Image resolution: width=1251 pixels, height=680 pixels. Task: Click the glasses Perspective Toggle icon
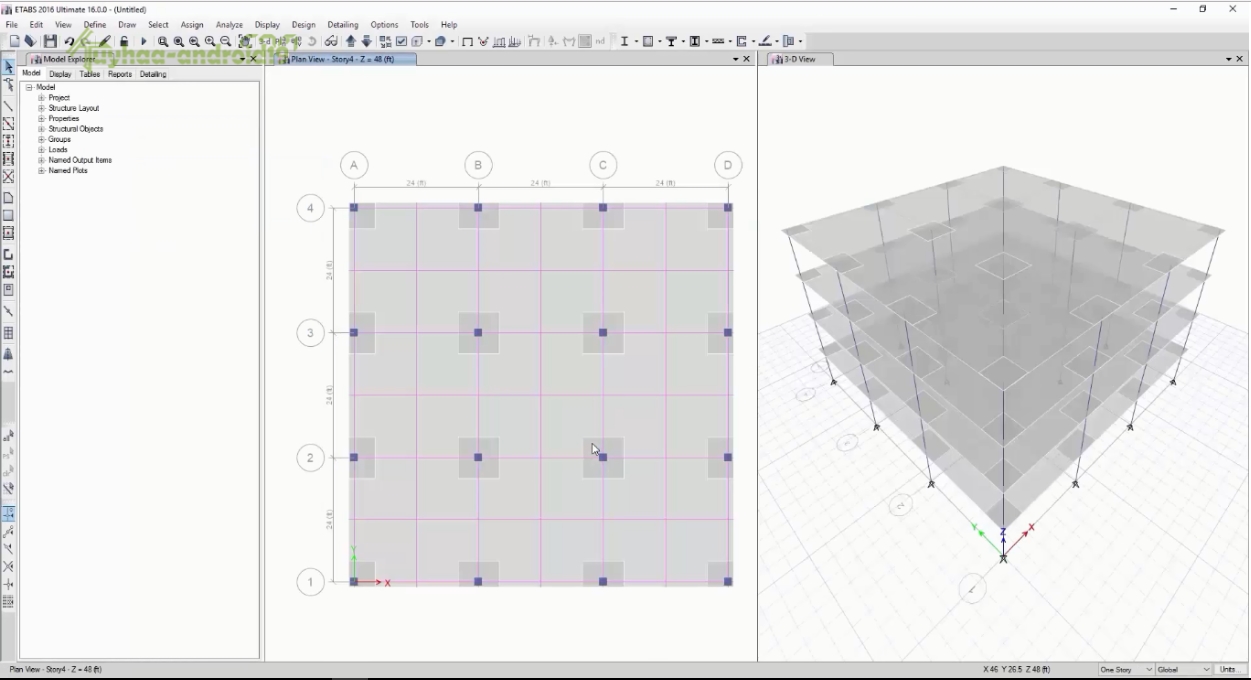(330, 41)
